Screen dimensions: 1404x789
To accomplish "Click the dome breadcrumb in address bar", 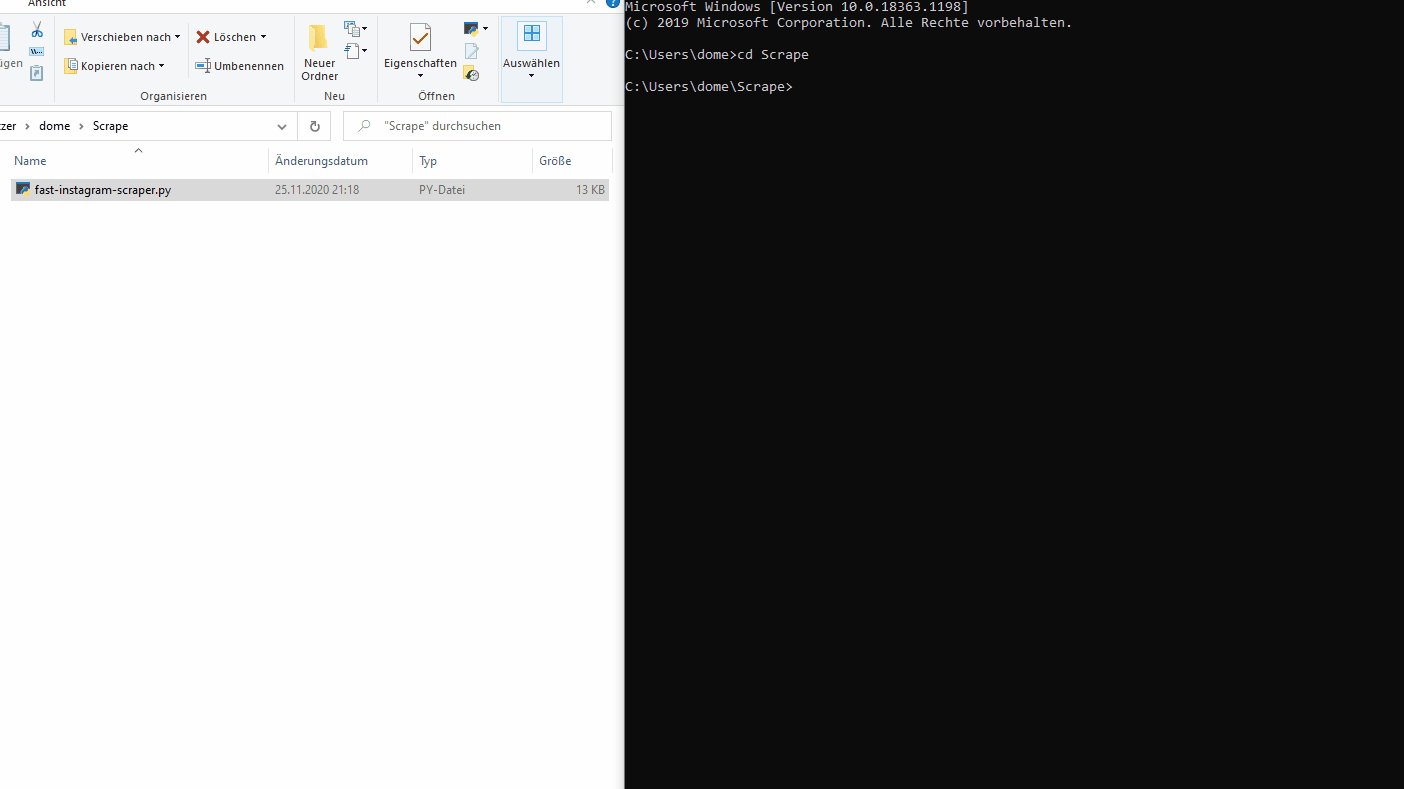I will (x=54, y=126).
